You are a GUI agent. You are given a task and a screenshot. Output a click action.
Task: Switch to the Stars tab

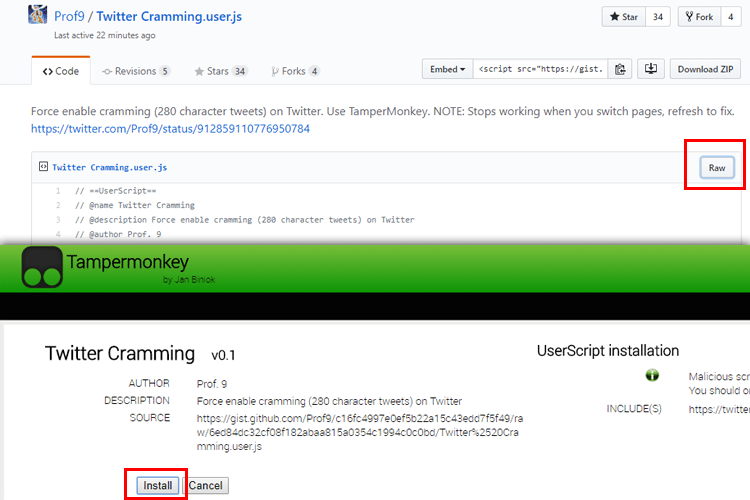pyautogui.click(x=221, y=71)
